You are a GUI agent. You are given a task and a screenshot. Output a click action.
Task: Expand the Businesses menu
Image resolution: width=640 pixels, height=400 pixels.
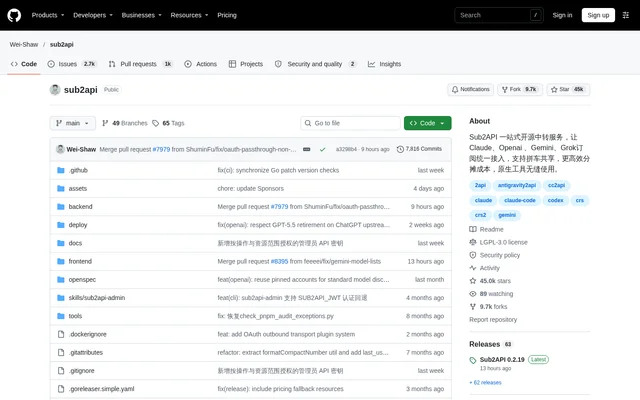141,15
